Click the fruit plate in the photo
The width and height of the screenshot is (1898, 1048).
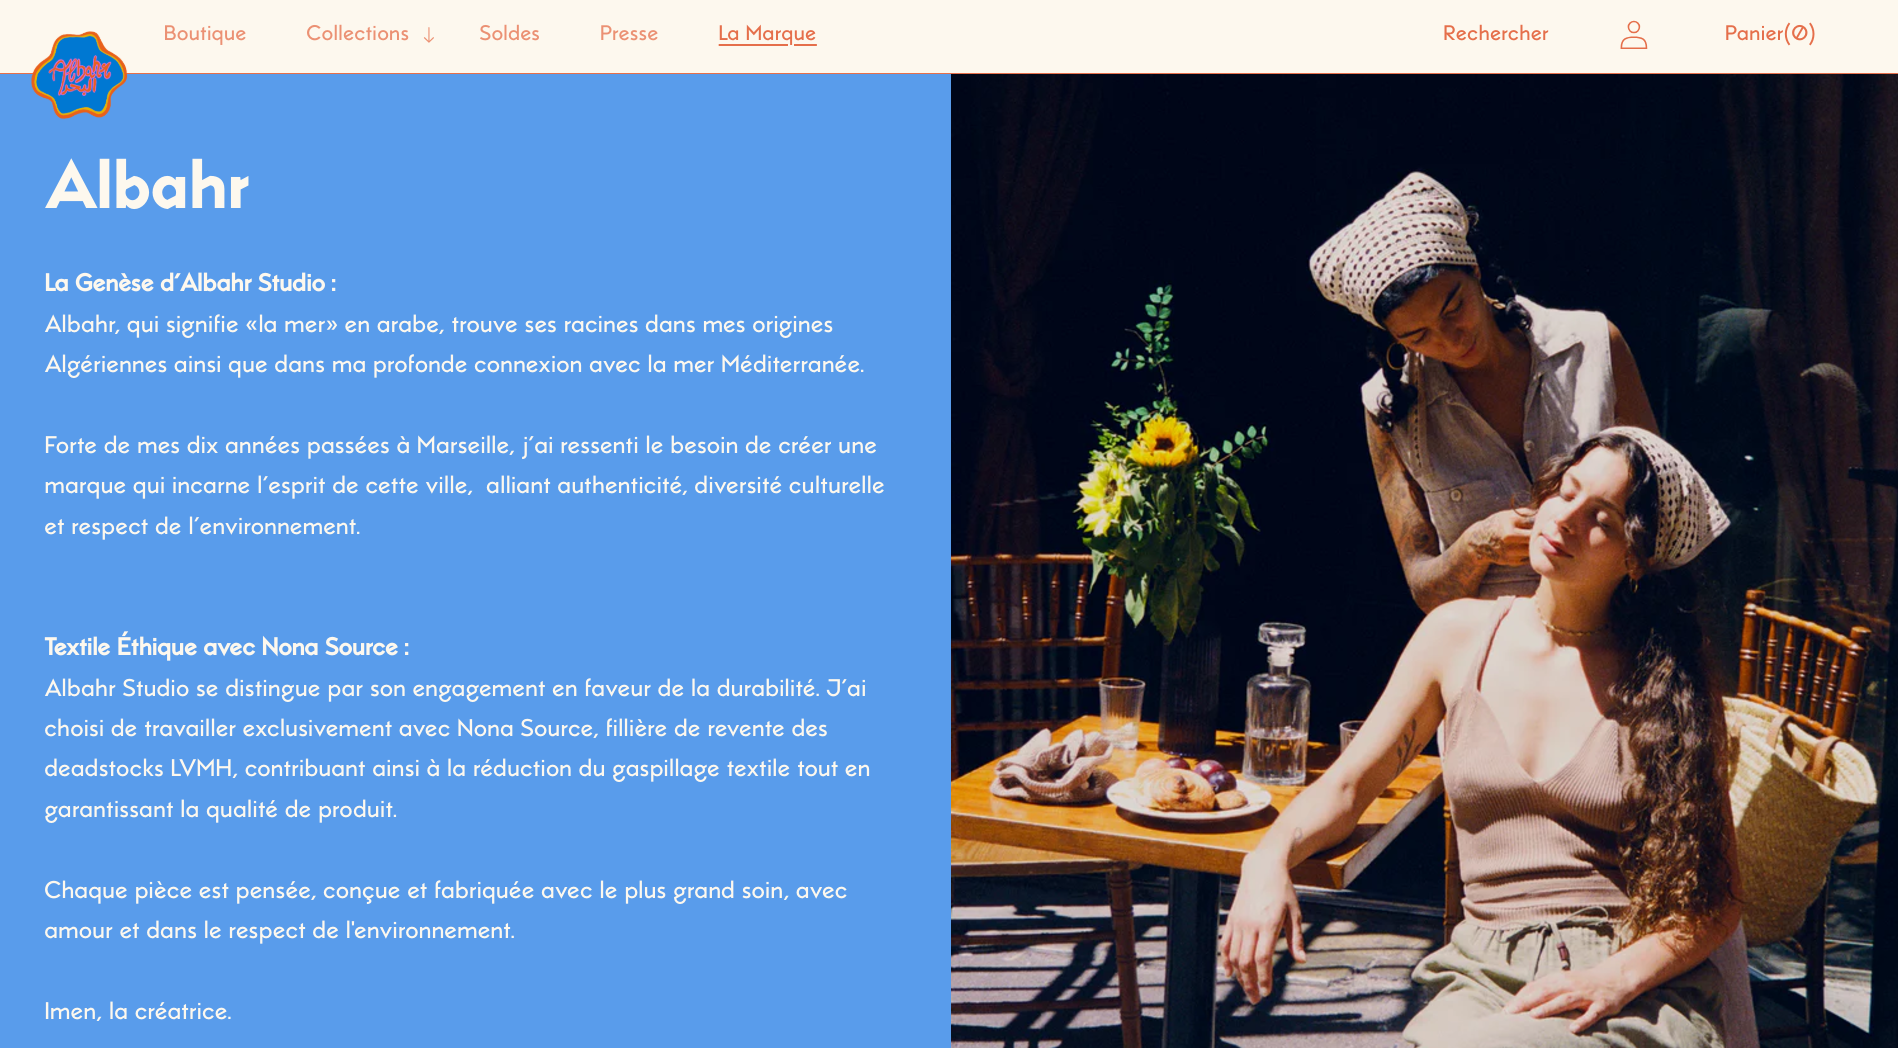click(1188, 788)
